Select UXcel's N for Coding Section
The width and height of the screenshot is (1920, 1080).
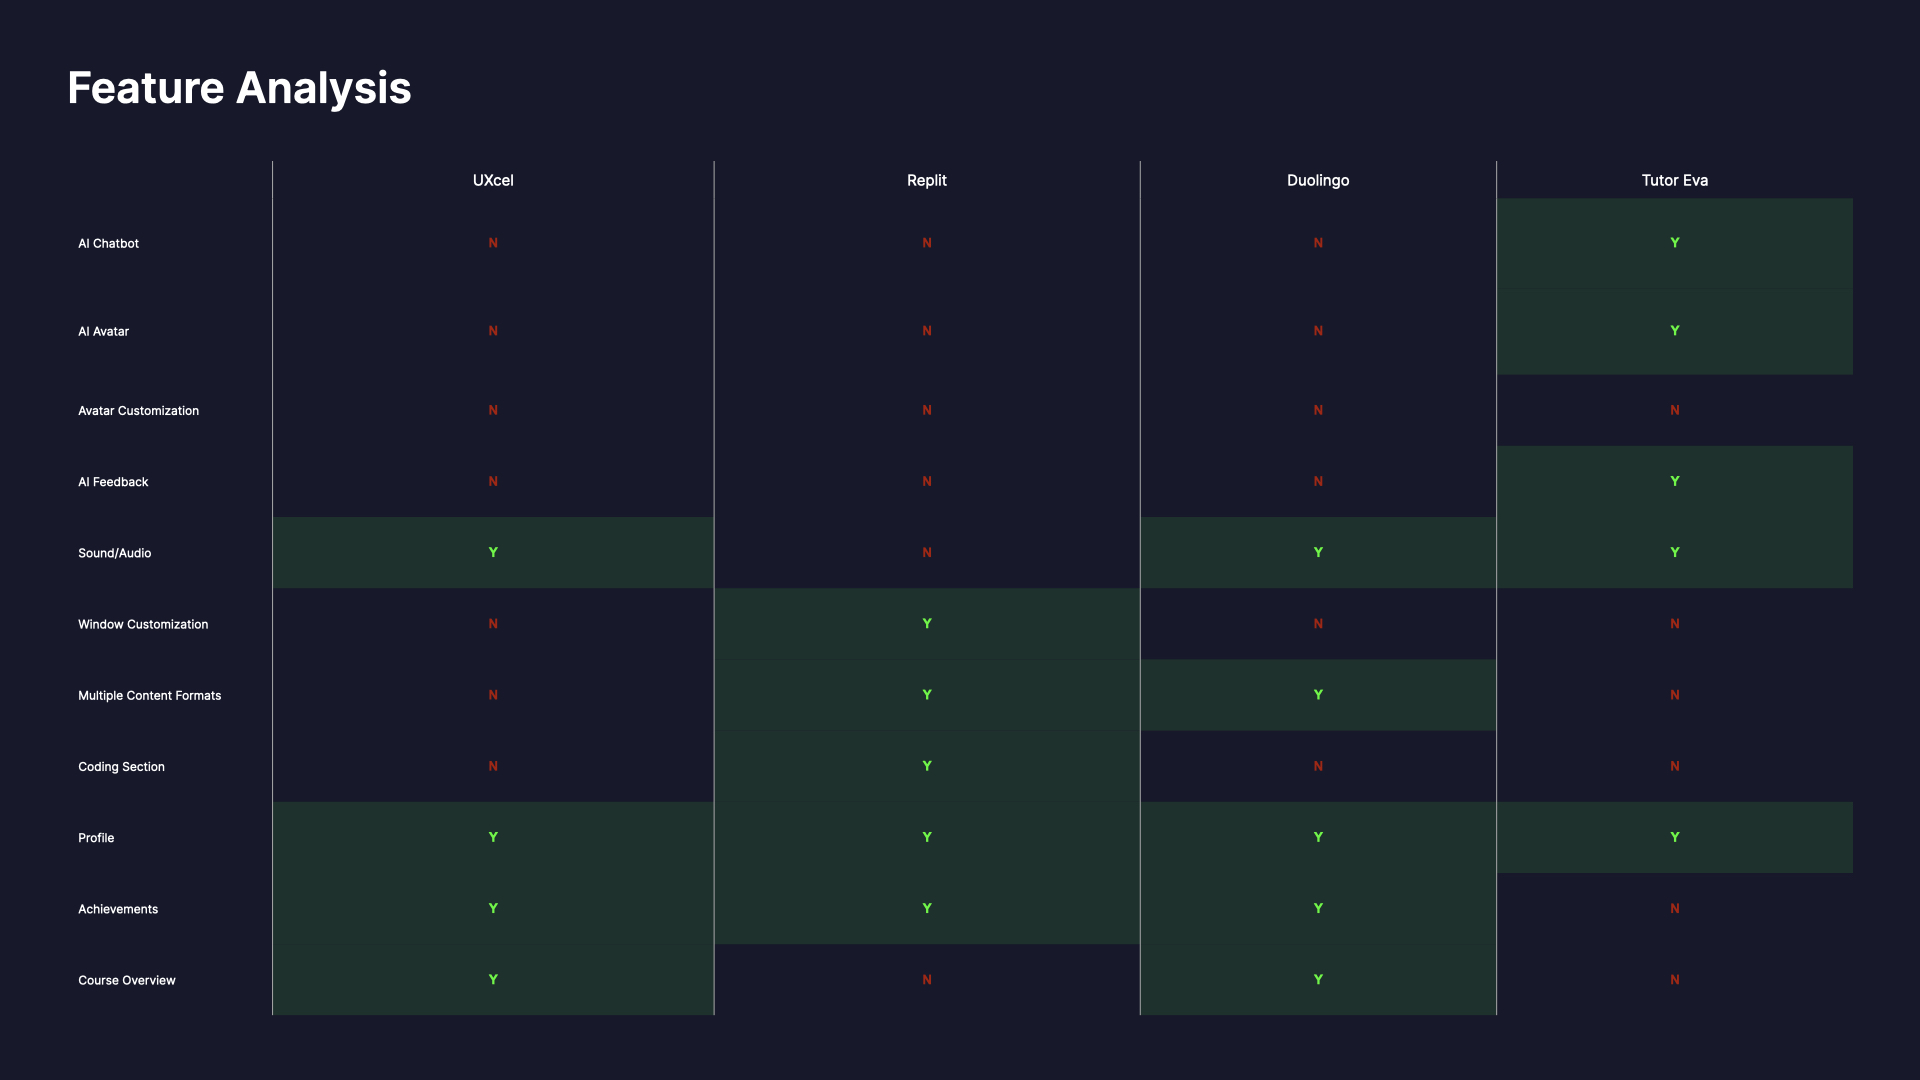[493, 766]
